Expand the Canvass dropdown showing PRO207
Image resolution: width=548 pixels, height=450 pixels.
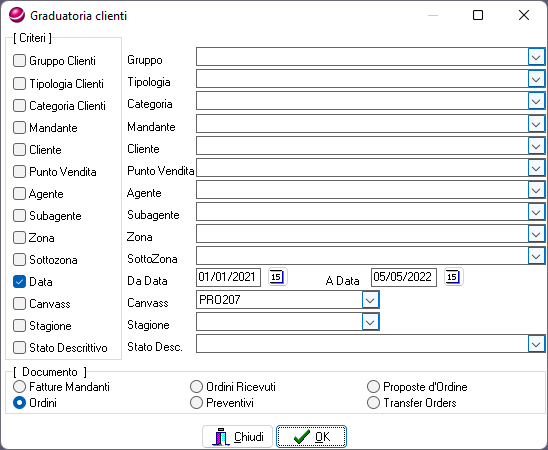pyautogui.click(x=370, y=300)
